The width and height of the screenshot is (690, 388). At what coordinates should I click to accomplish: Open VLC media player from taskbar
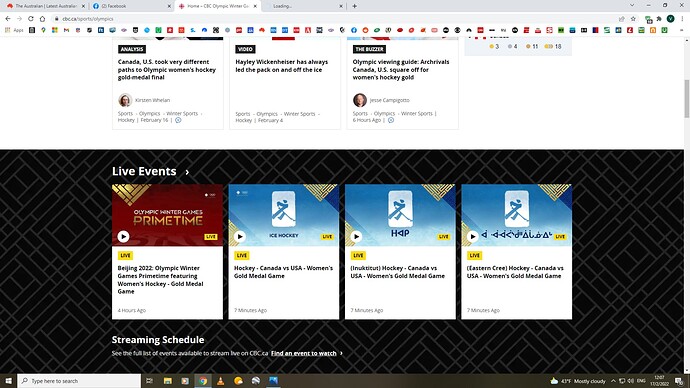coord(220,381)
